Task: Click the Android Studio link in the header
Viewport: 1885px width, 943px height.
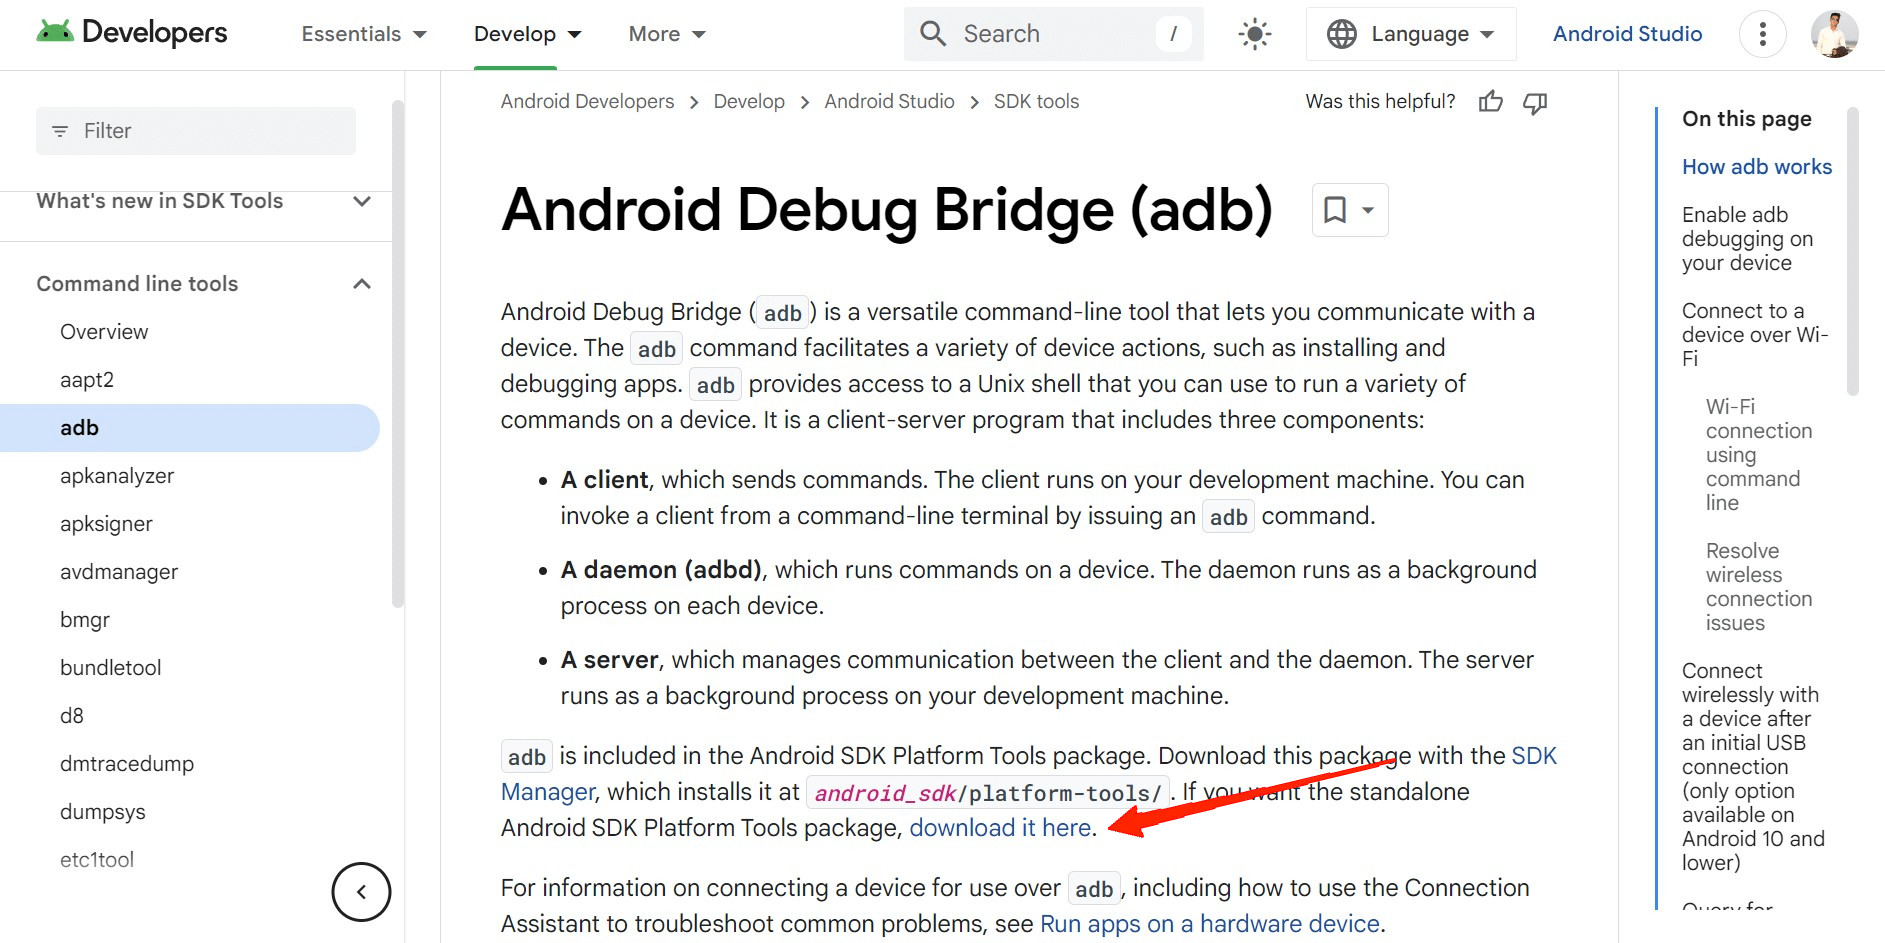Action: coord(1626,33)
